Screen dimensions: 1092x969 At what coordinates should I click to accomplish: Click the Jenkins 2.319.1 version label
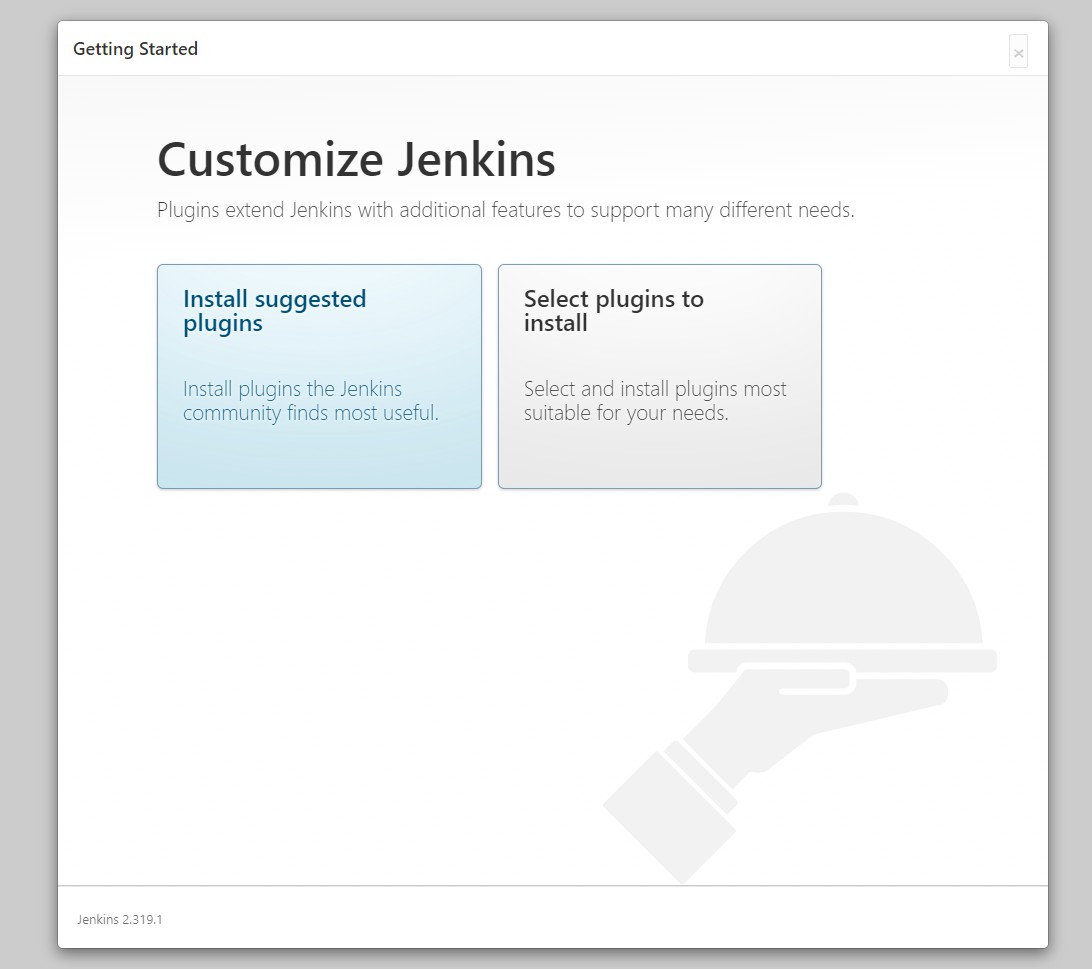click(x=120, y=920)
